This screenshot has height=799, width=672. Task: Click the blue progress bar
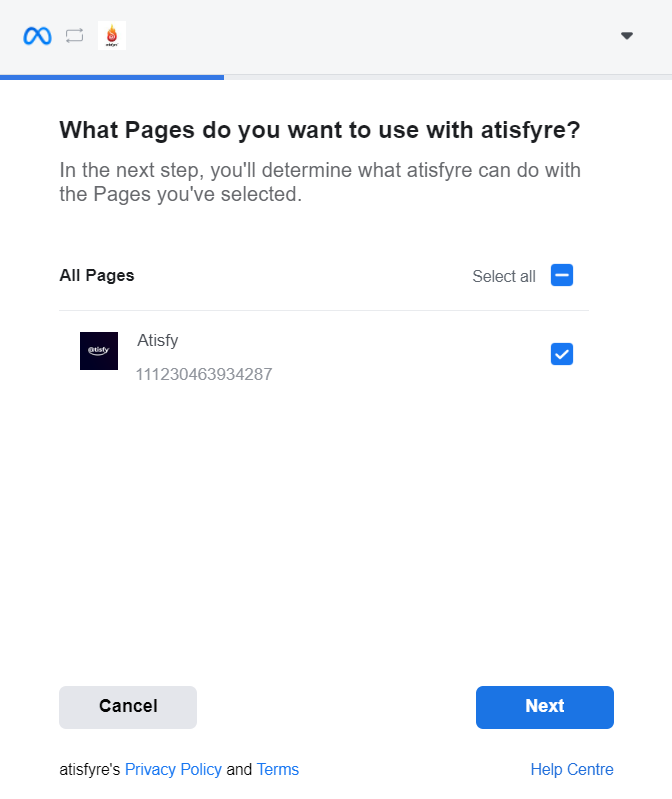pos(112,77)
